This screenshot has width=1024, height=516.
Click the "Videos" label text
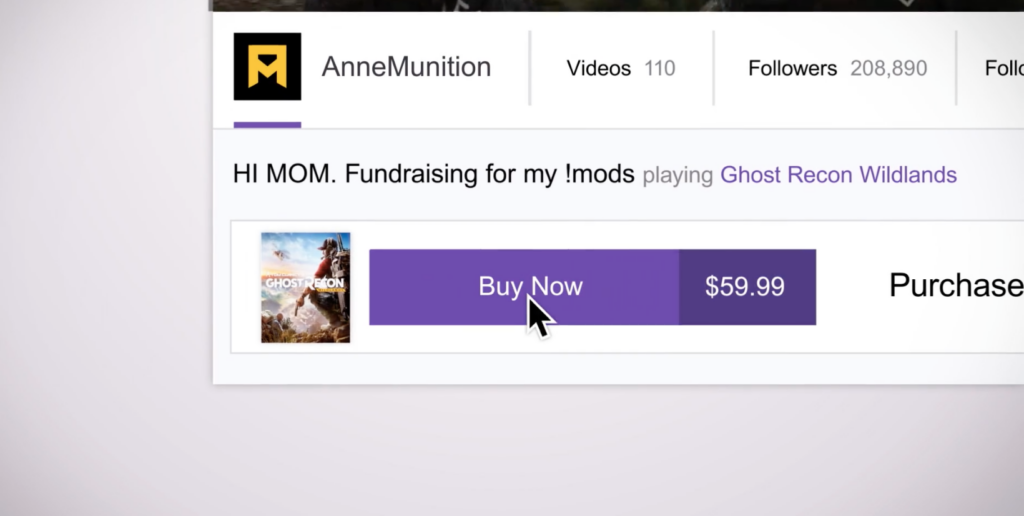[598, 69]
